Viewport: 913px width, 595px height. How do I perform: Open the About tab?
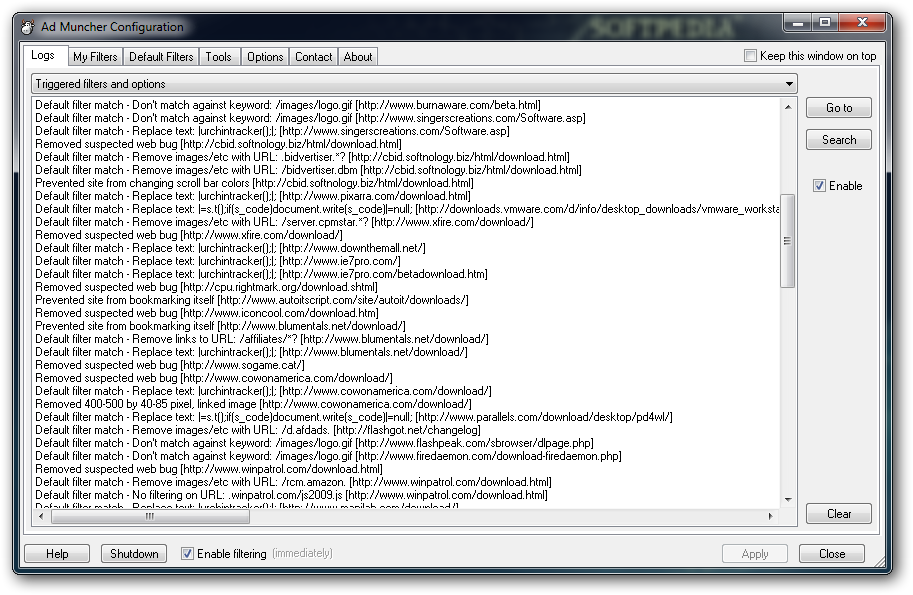(x=358, y=57)
